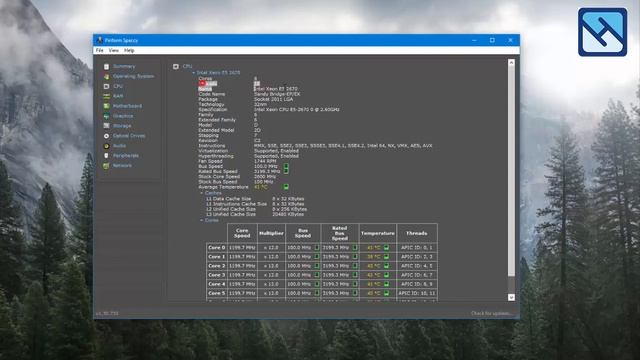Select the Code Name value Sandy Bridge-EP/EX
Screen dimensions: 640x360
tap(277, 94)
